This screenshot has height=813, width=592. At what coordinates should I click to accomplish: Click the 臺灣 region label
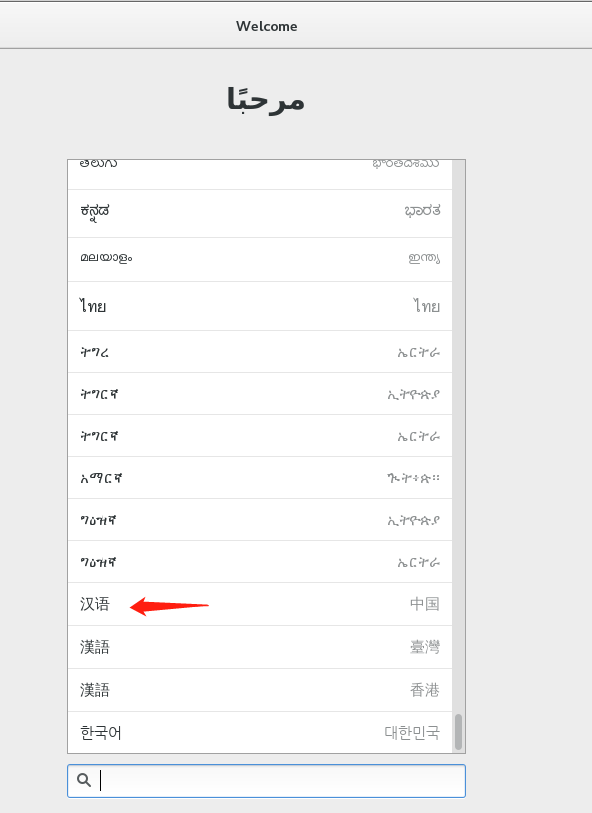coord(425,647)
